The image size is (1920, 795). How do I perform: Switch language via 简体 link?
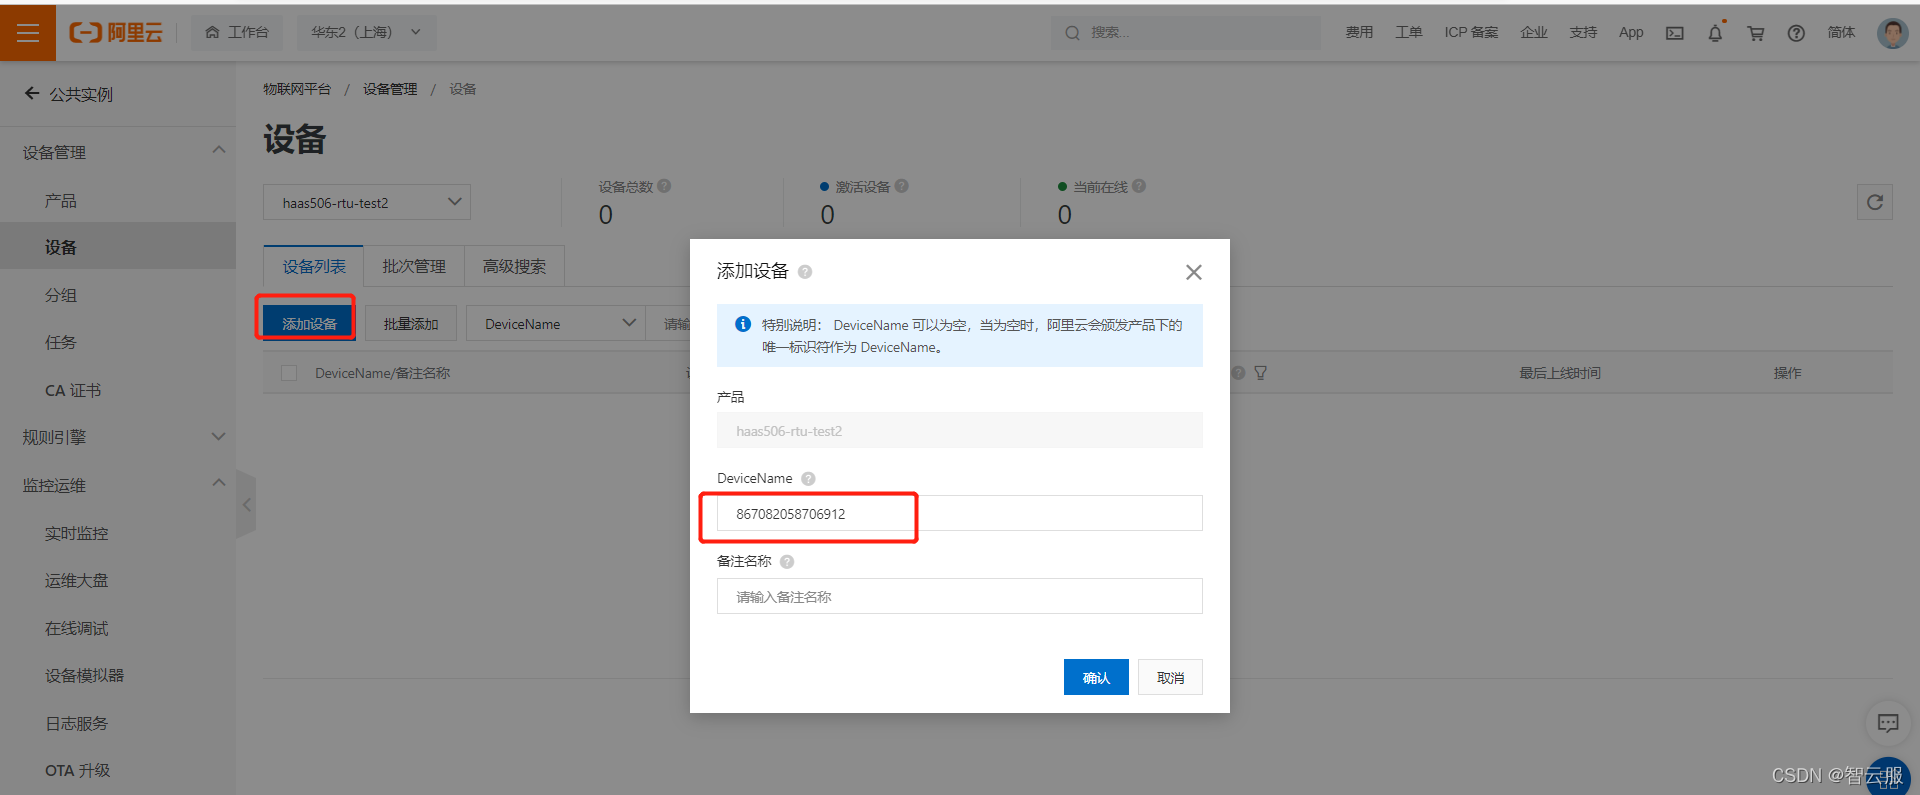(x=1841, y=32)
